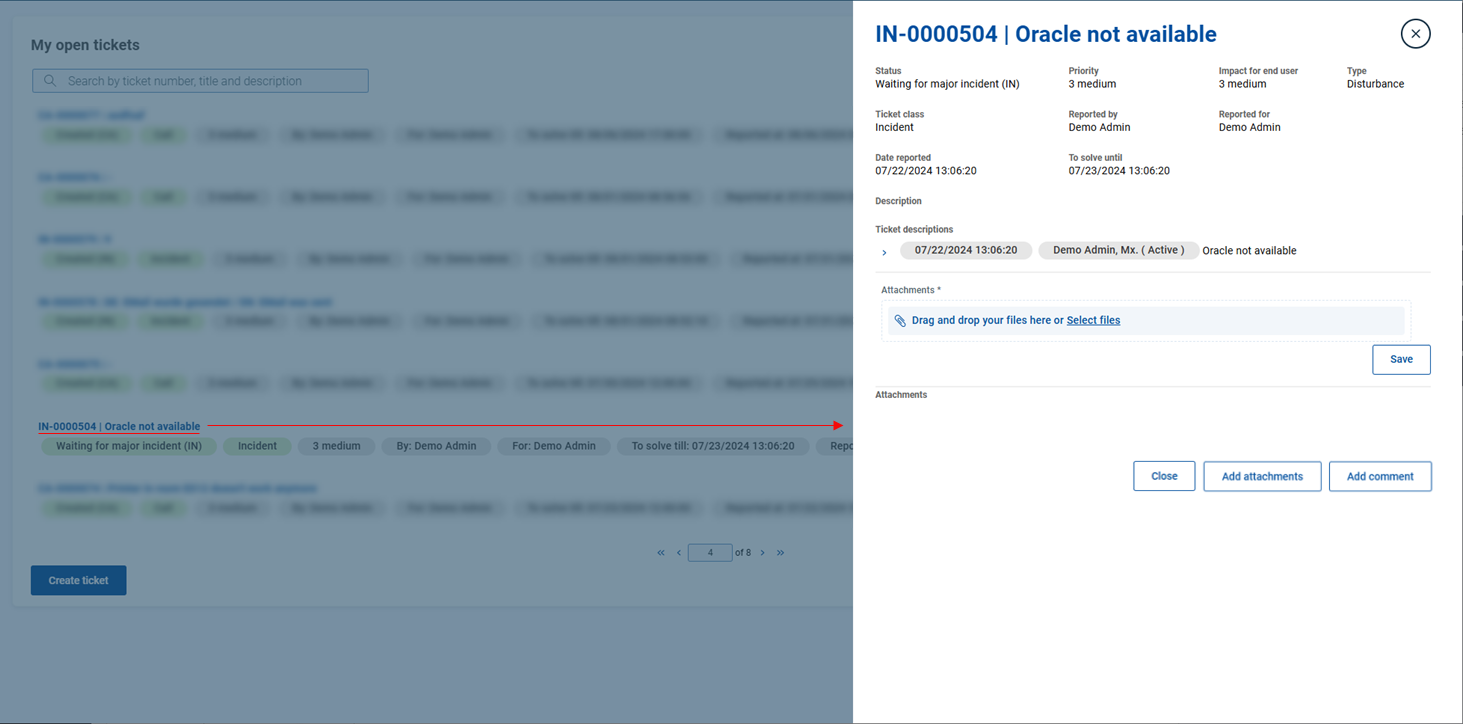
Task: Click 'Oracle not available' text in ticket descriptions
Action: click(x=1249, y=251)
